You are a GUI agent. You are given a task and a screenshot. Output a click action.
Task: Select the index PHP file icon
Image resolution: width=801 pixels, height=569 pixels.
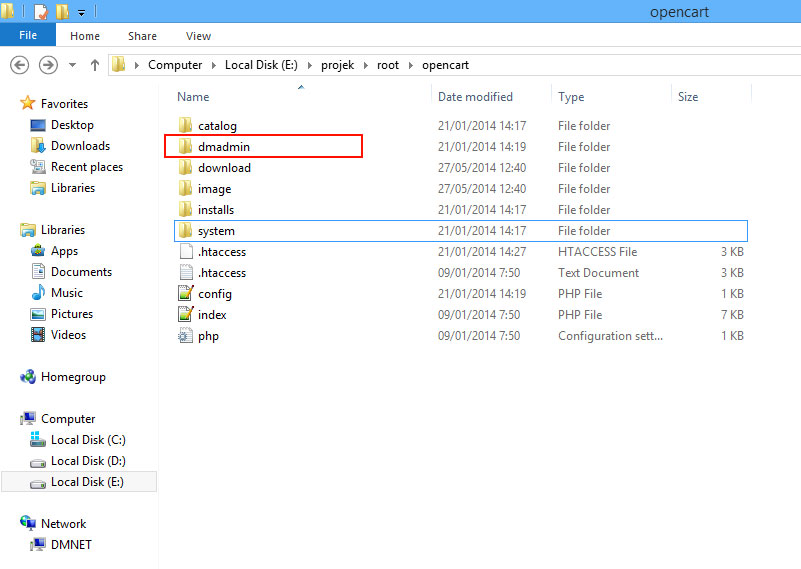pyautogui.click(x=185, y=314)
